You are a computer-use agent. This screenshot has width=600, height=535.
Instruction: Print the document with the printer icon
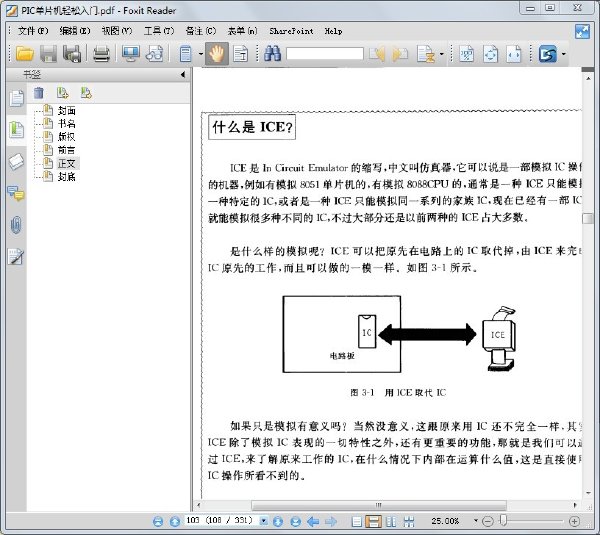(x=101, y=54)
